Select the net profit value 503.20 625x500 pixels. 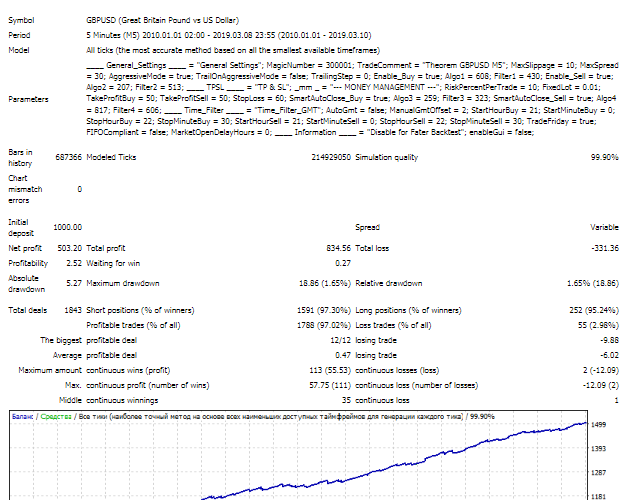pyautogui.click(x=69, y=248)
